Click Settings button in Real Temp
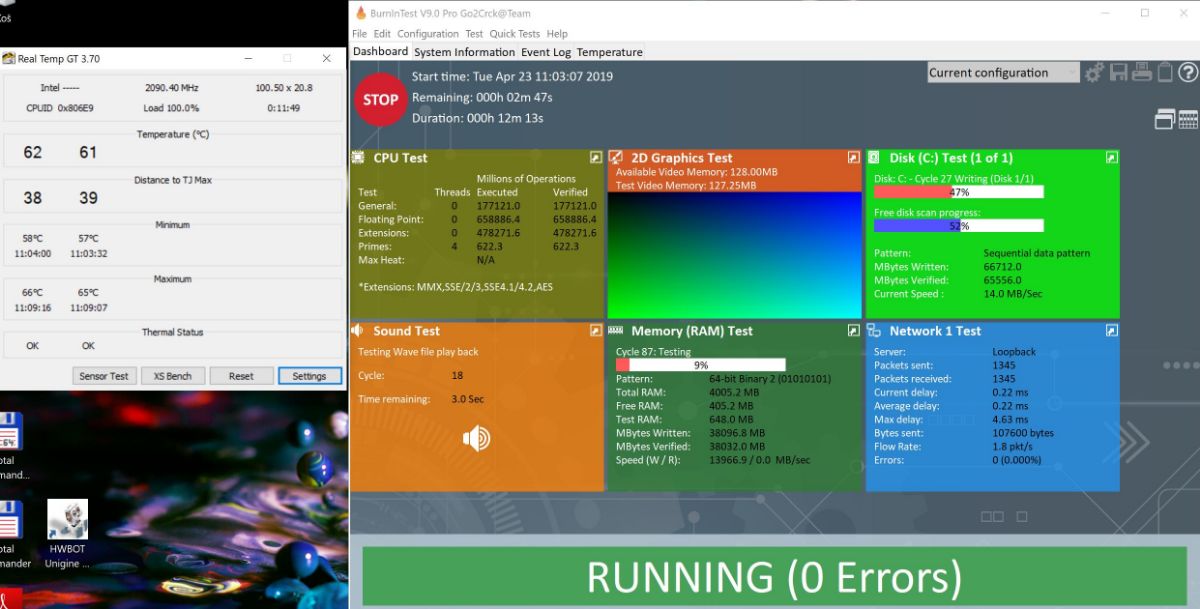1200x609 pixels. (x=309, y=376)
